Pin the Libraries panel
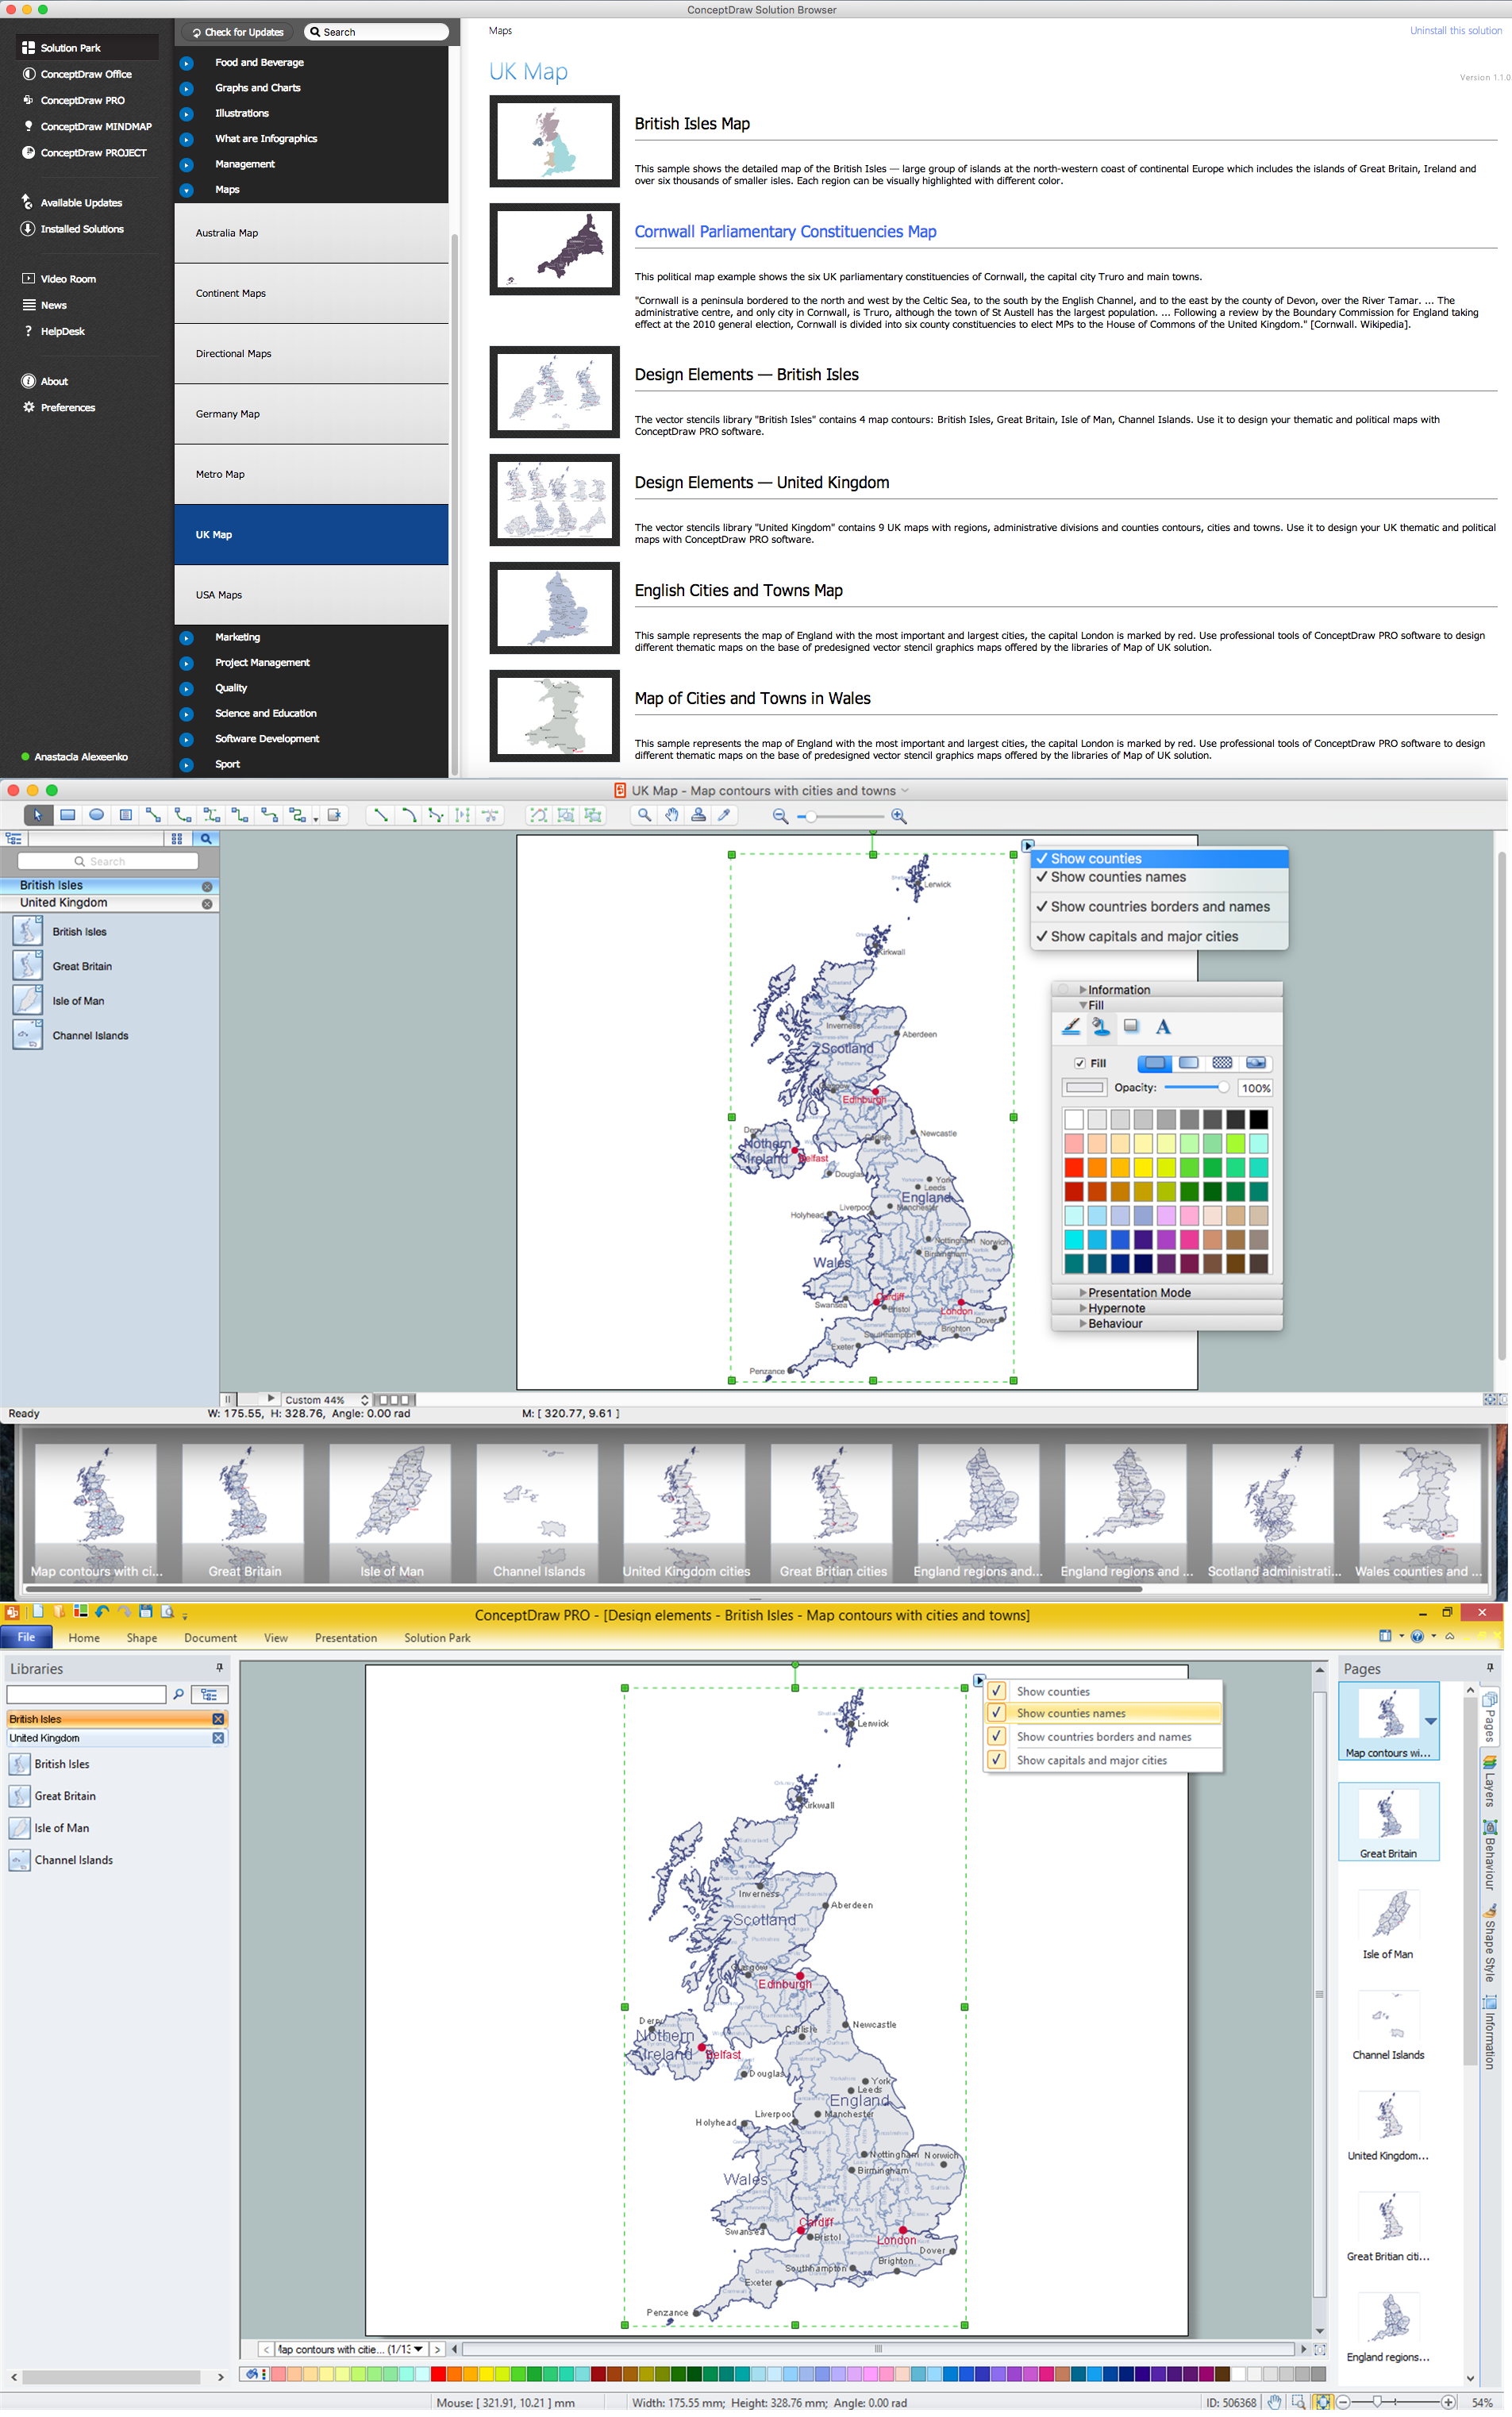Screen dimensions: 1512x2417 [220, 1669]
